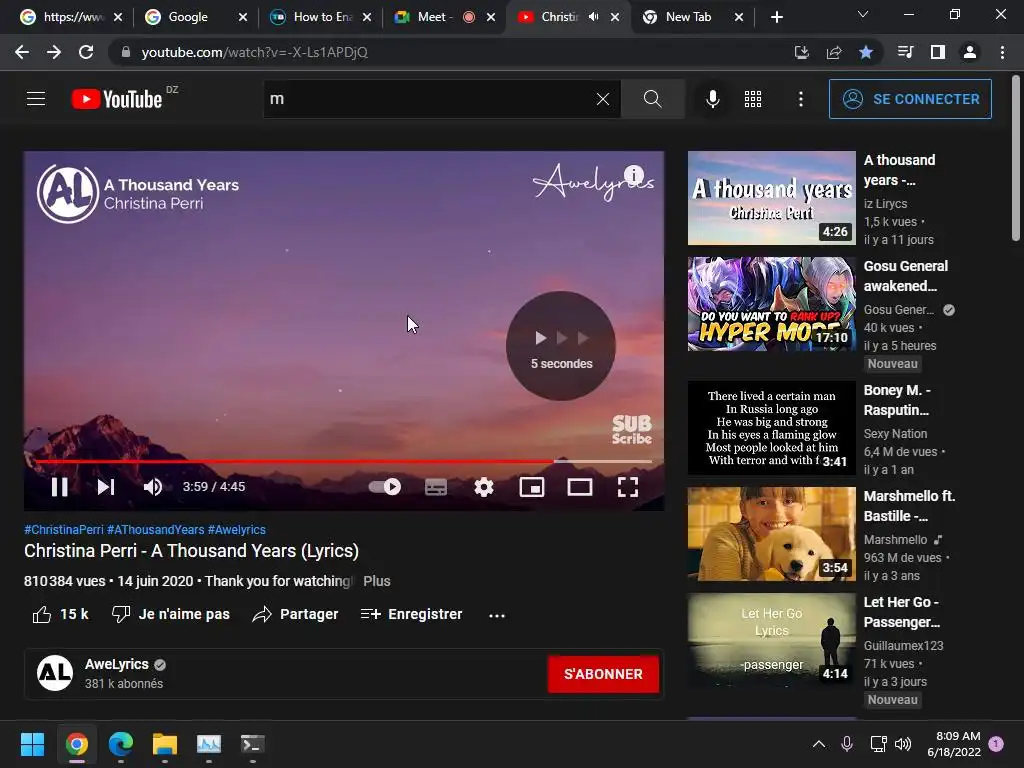Image resolution: width=1024 pixels, height=768 pixels.
Task: Start voice search with the microphone
Action: (712, 99)
